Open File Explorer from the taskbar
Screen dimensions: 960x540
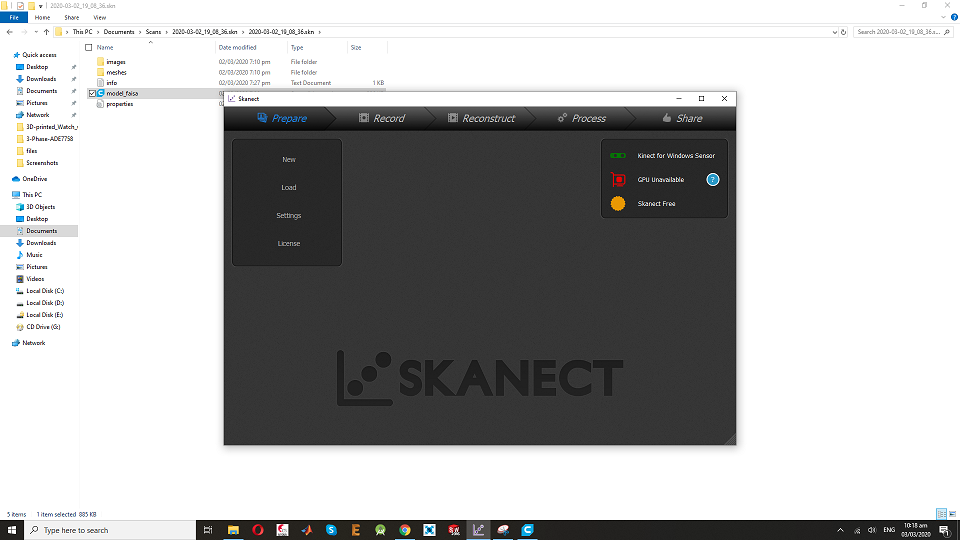pyautogui.click(x=233, y=530)
